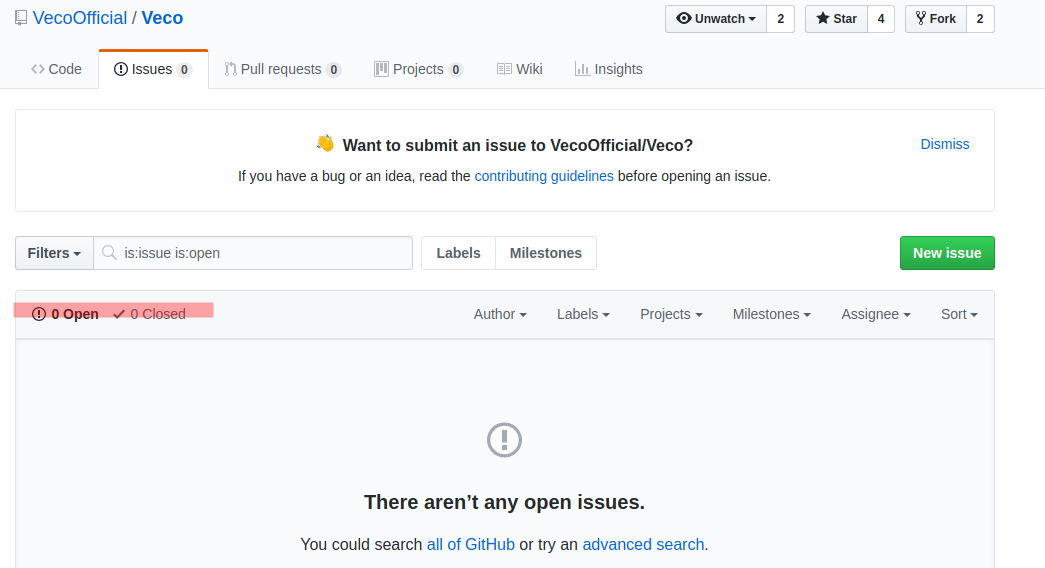The image size is (1045, 568).
Task: Click the large issue icon above empty message
Action: point(505,440)
